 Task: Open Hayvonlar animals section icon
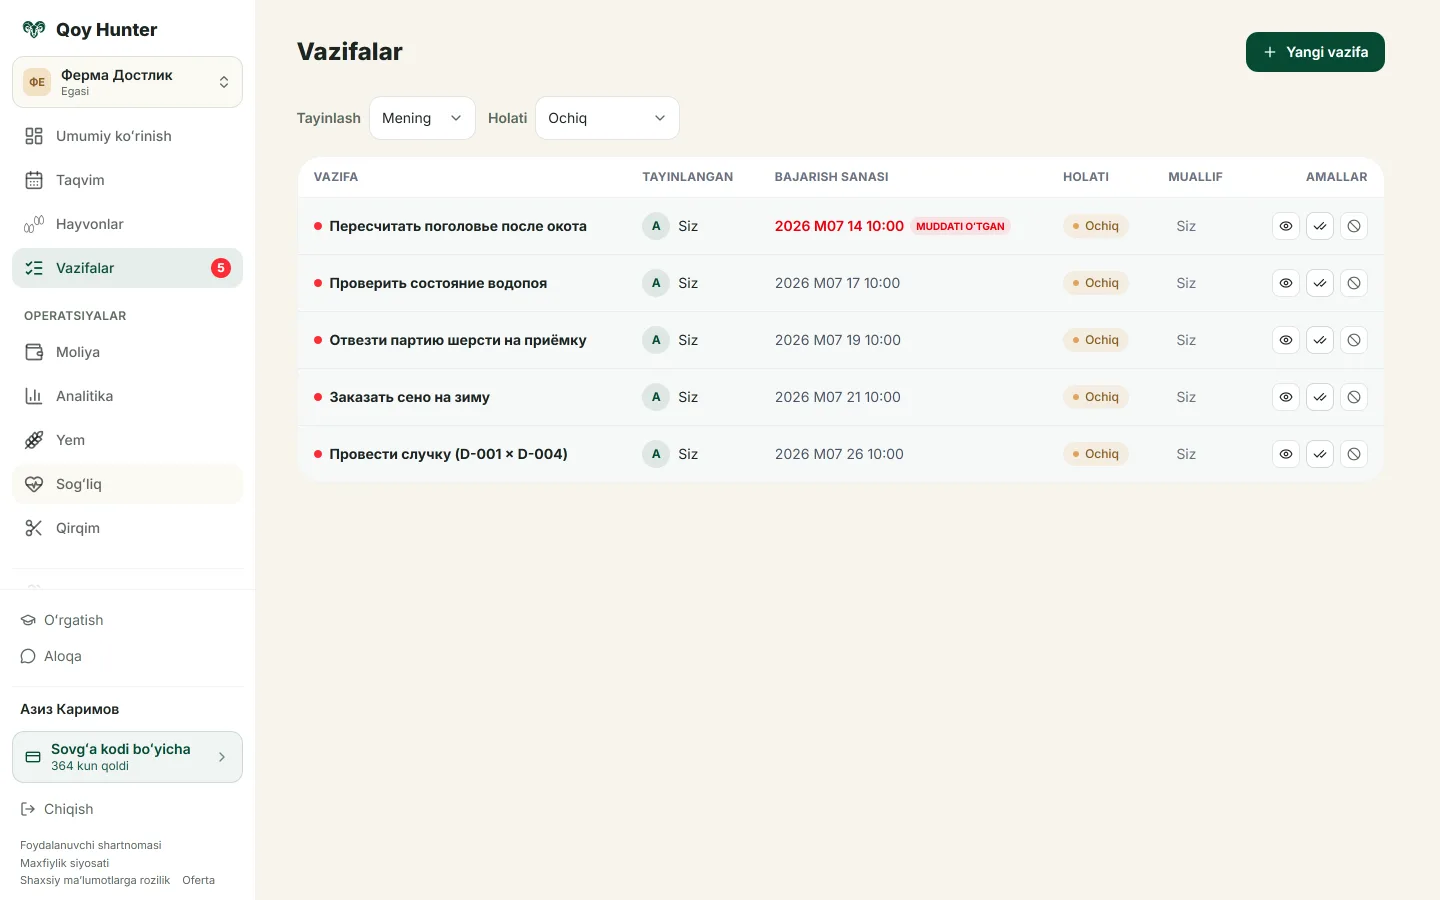pos(34,224)
